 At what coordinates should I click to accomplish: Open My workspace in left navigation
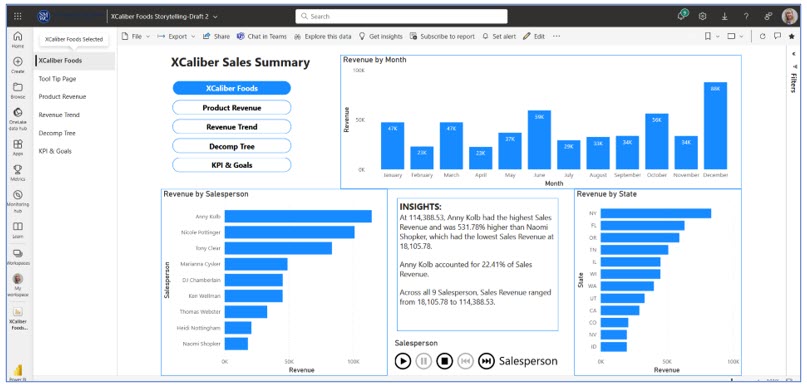click(18, 286)
